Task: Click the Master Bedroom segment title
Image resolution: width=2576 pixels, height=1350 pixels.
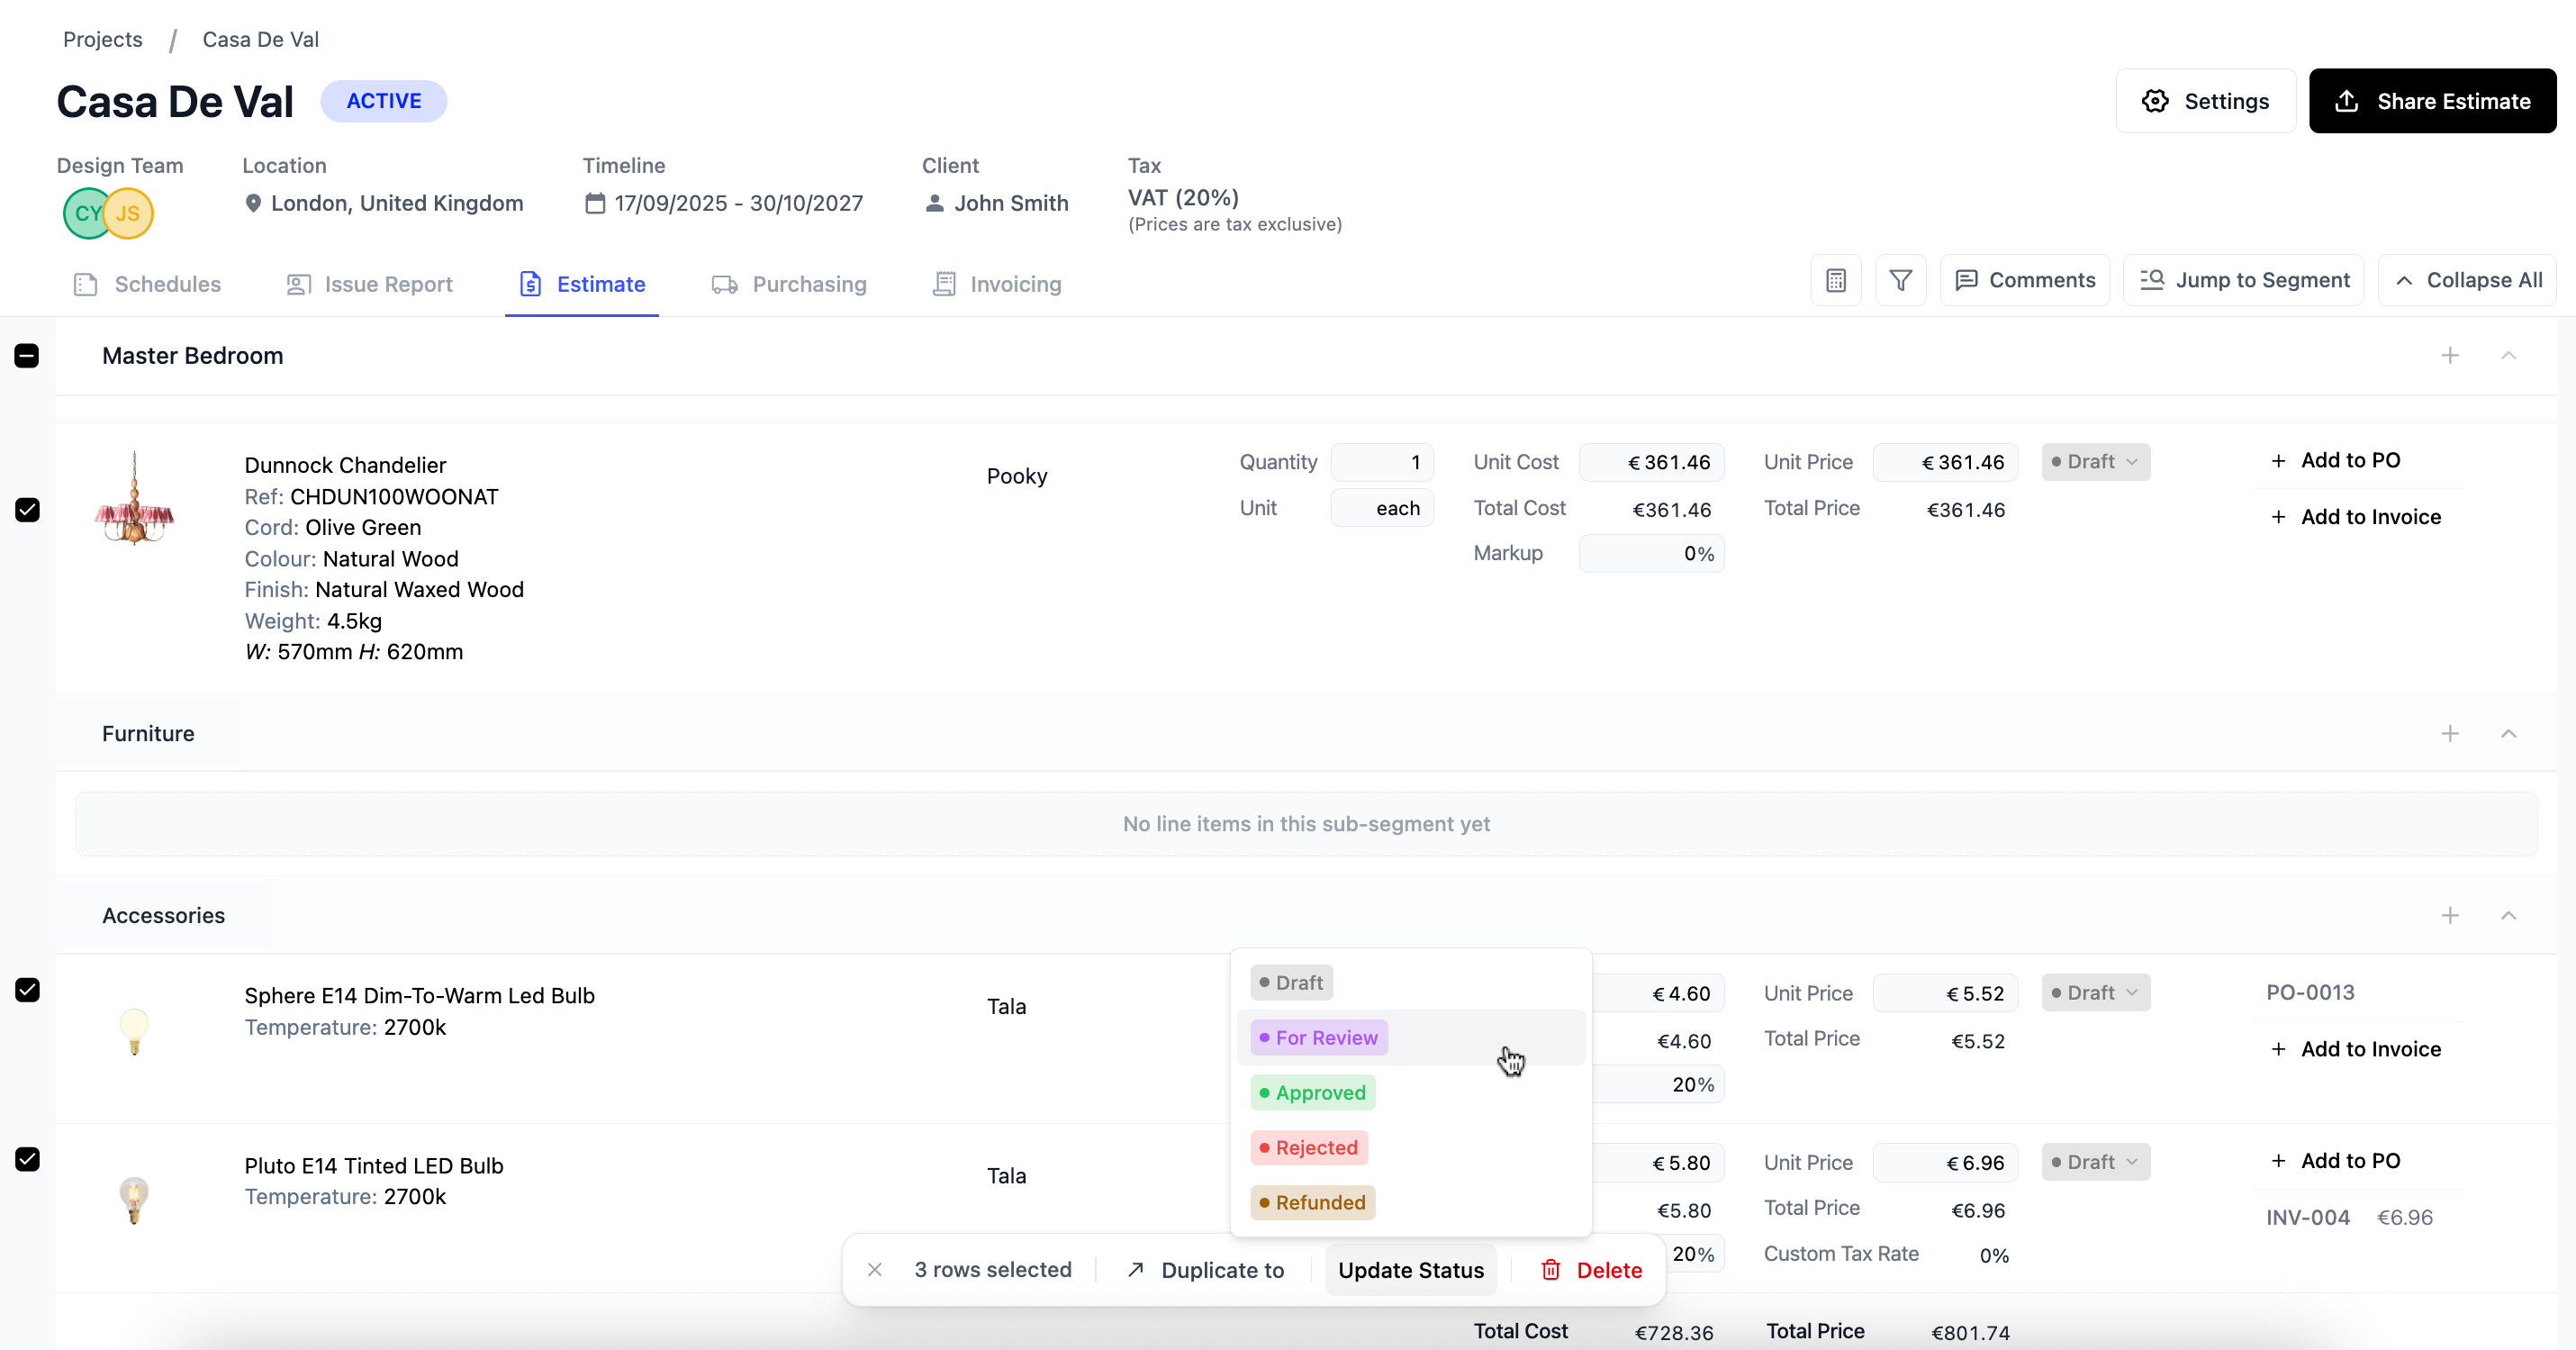Action: [x=193, y=356]
